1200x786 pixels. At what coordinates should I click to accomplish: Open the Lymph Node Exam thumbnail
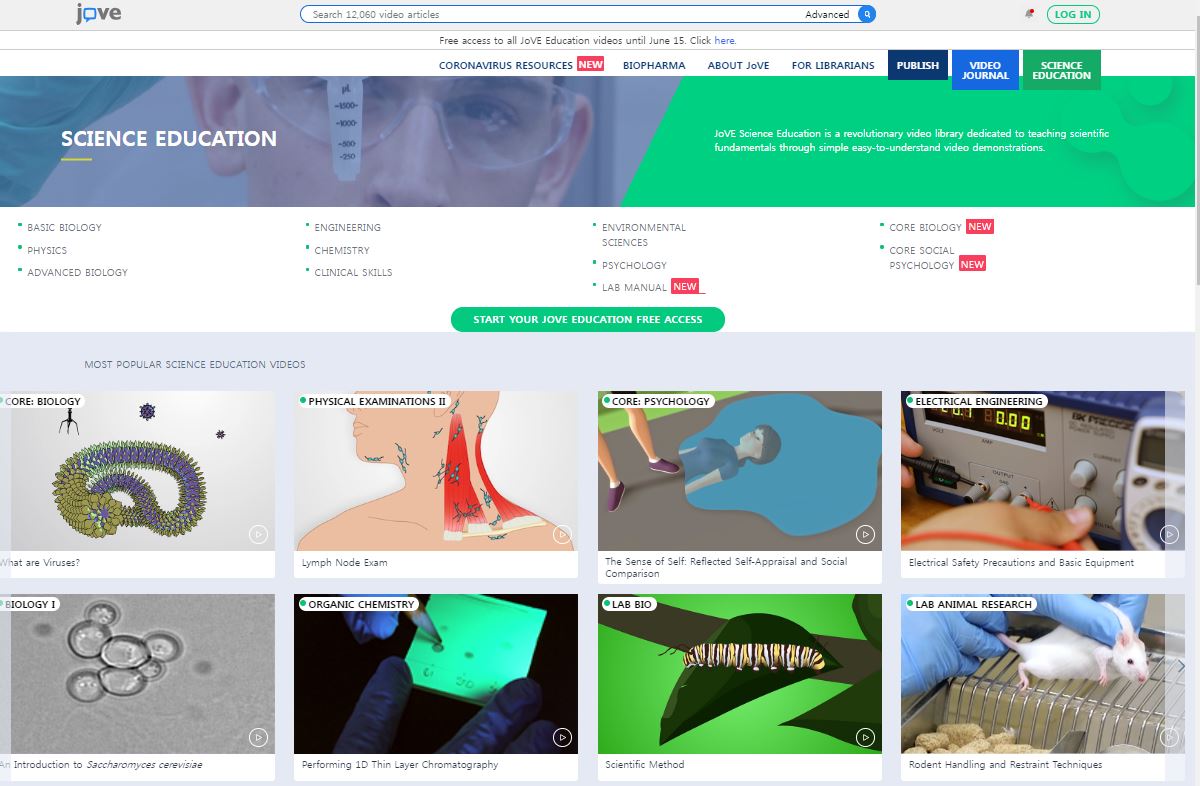pyautogui.click(x=436, y=470)
